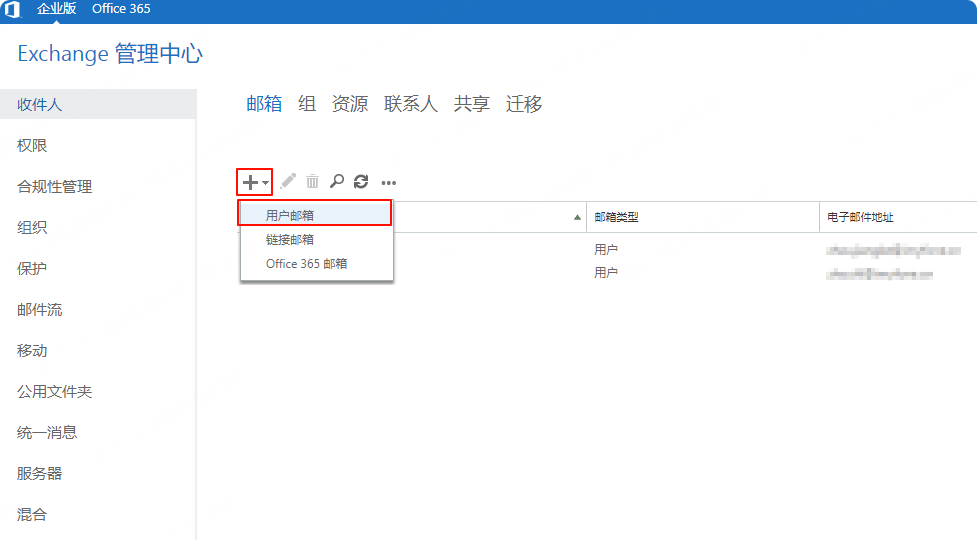The height and width of the screenshot is (540, 977).
Task: Click the sort arrow in the name column header
Action: (577, 217)
